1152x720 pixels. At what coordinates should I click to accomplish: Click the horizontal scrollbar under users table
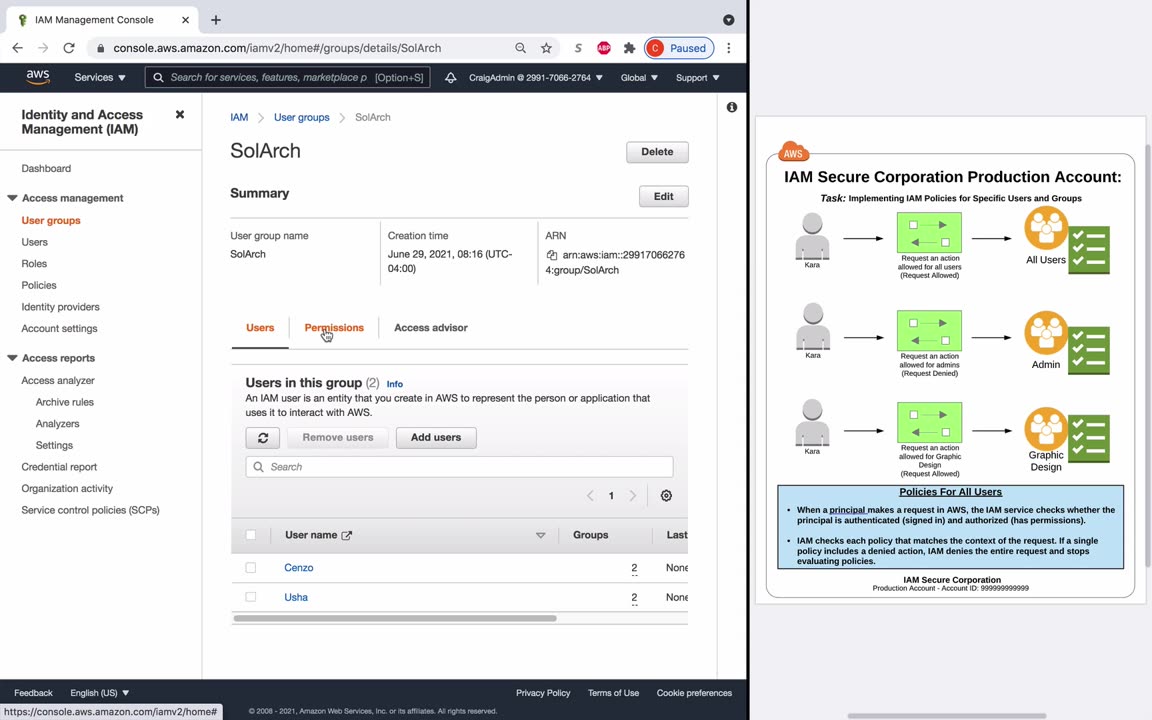pos(395,619)
